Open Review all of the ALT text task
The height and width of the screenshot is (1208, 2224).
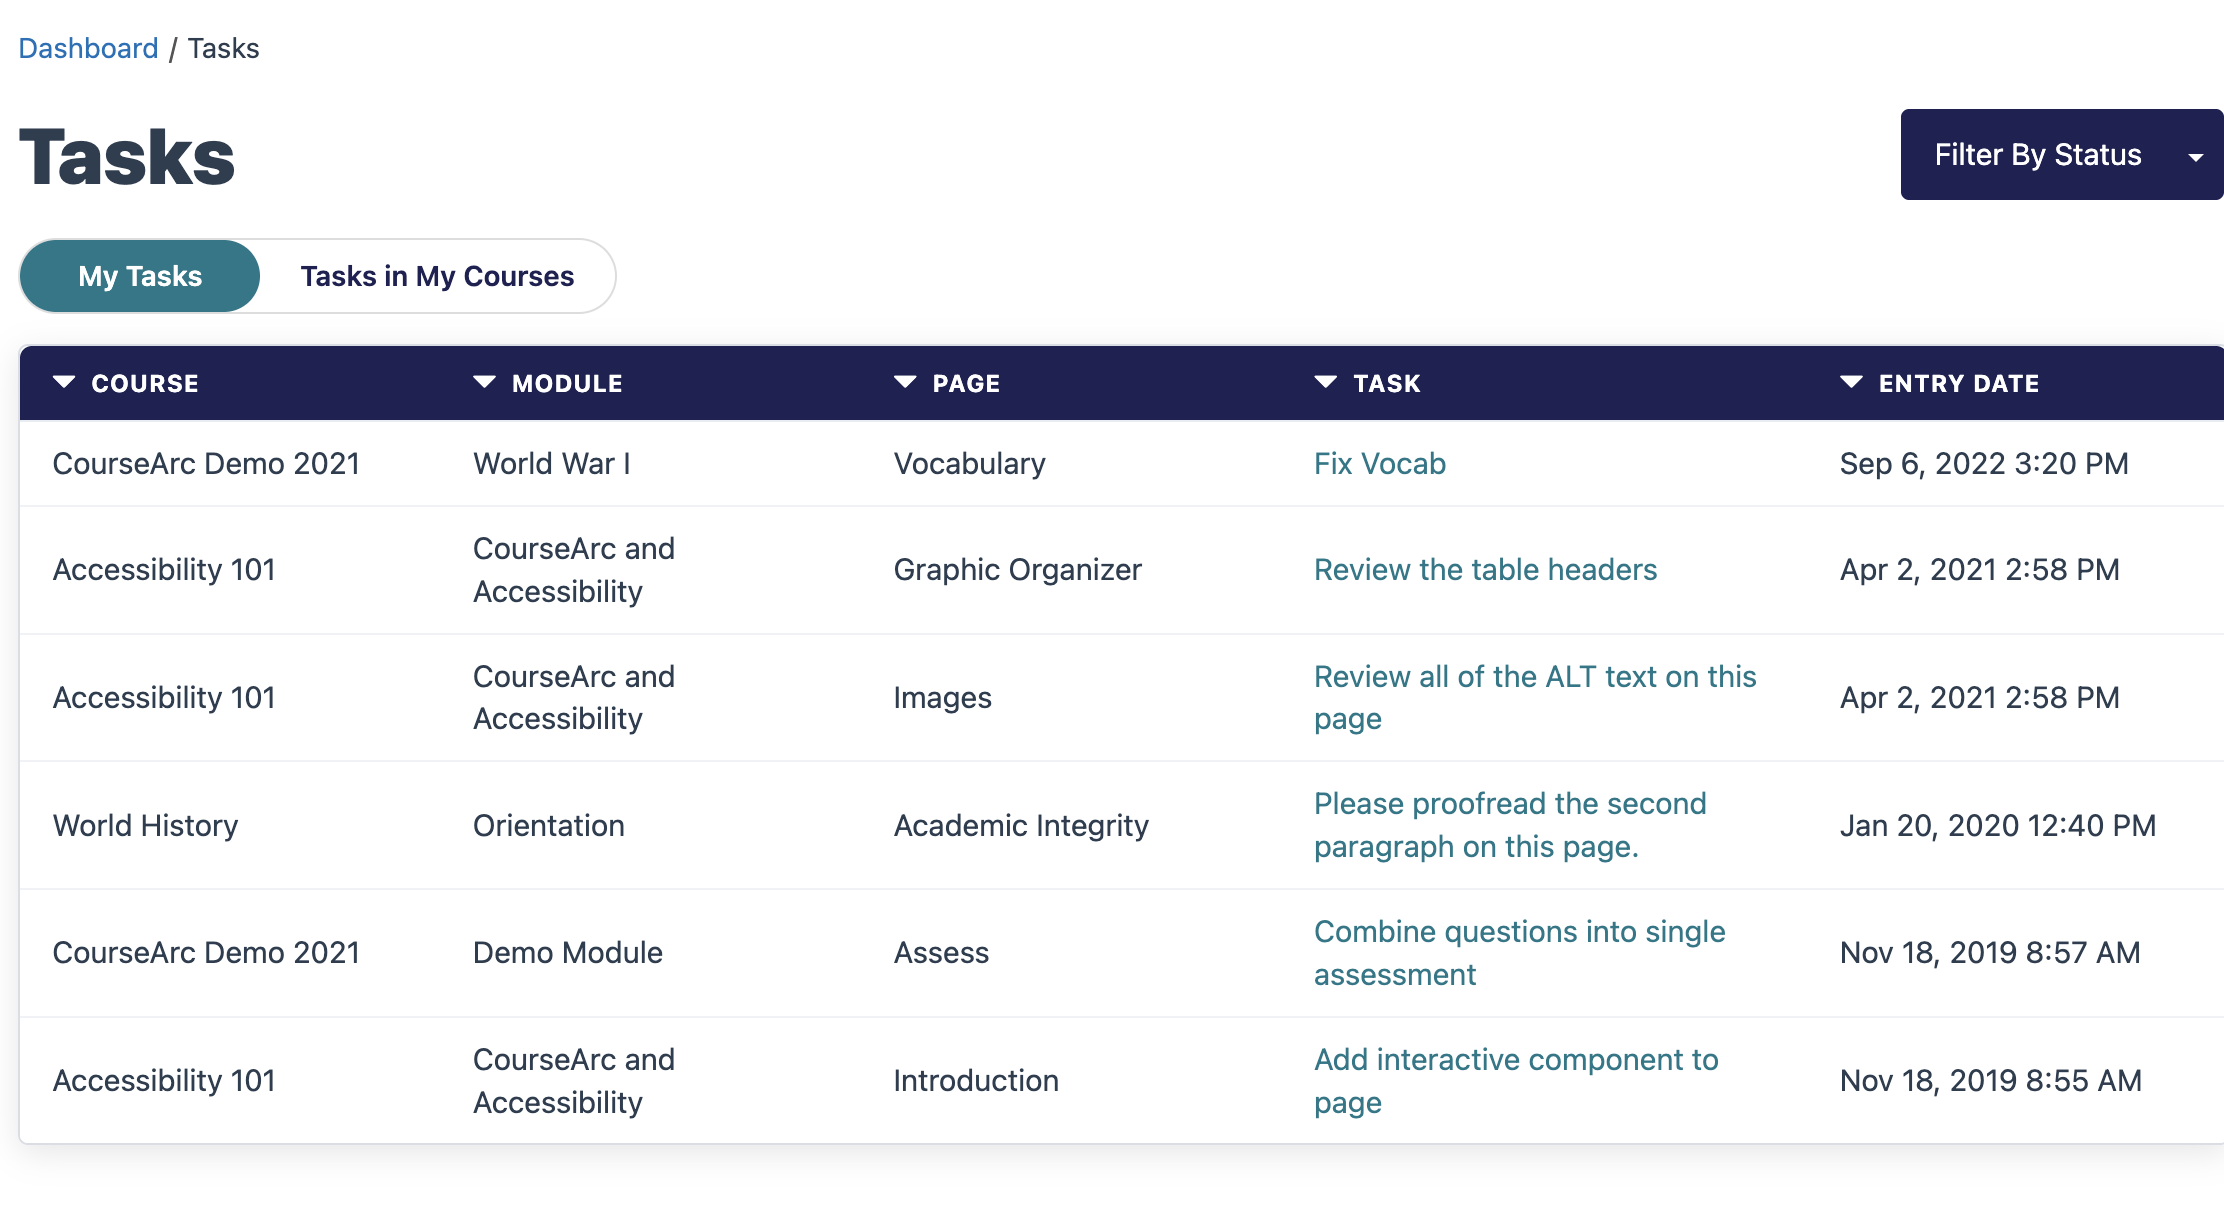[1535, 697]
